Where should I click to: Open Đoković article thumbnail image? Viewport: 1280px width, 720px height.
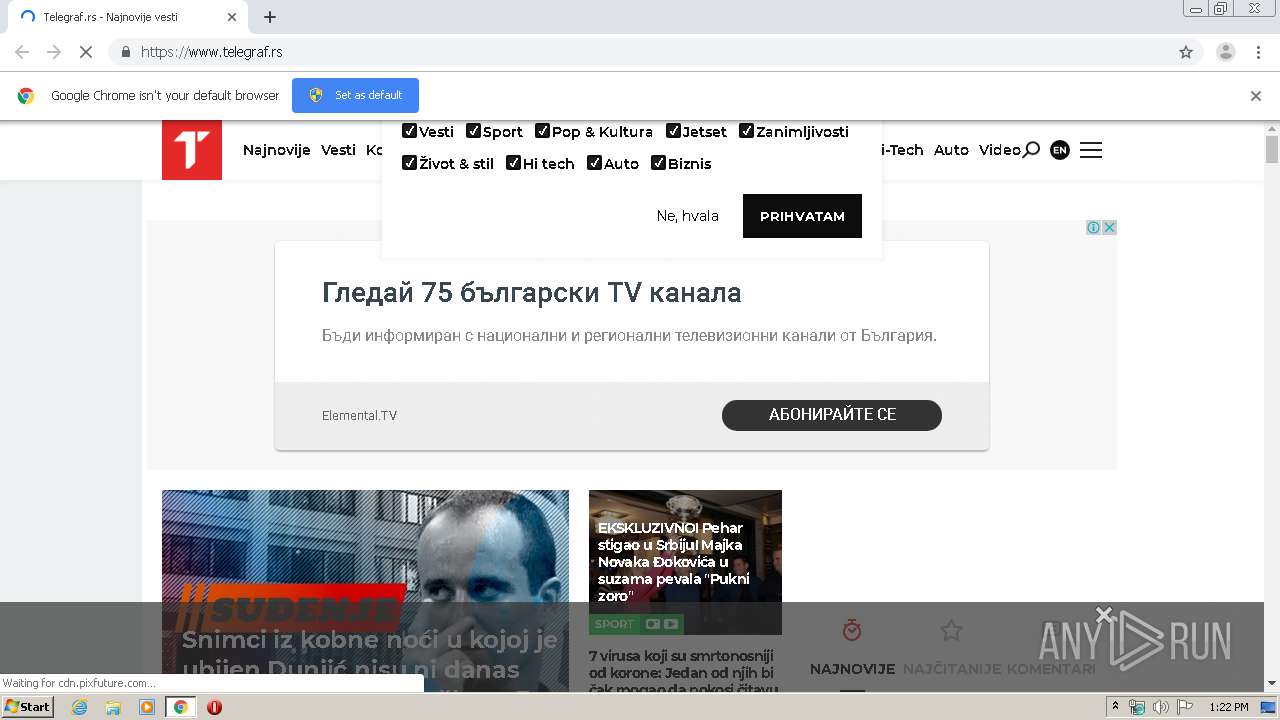pyautogui.click(x=685, y=562)
